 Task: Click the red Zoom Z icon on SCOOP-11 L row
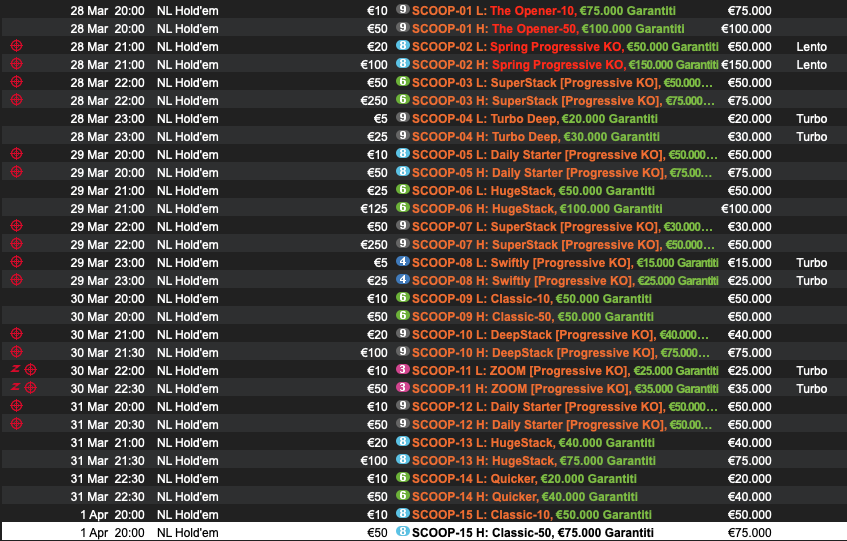(x=15, y=369)
